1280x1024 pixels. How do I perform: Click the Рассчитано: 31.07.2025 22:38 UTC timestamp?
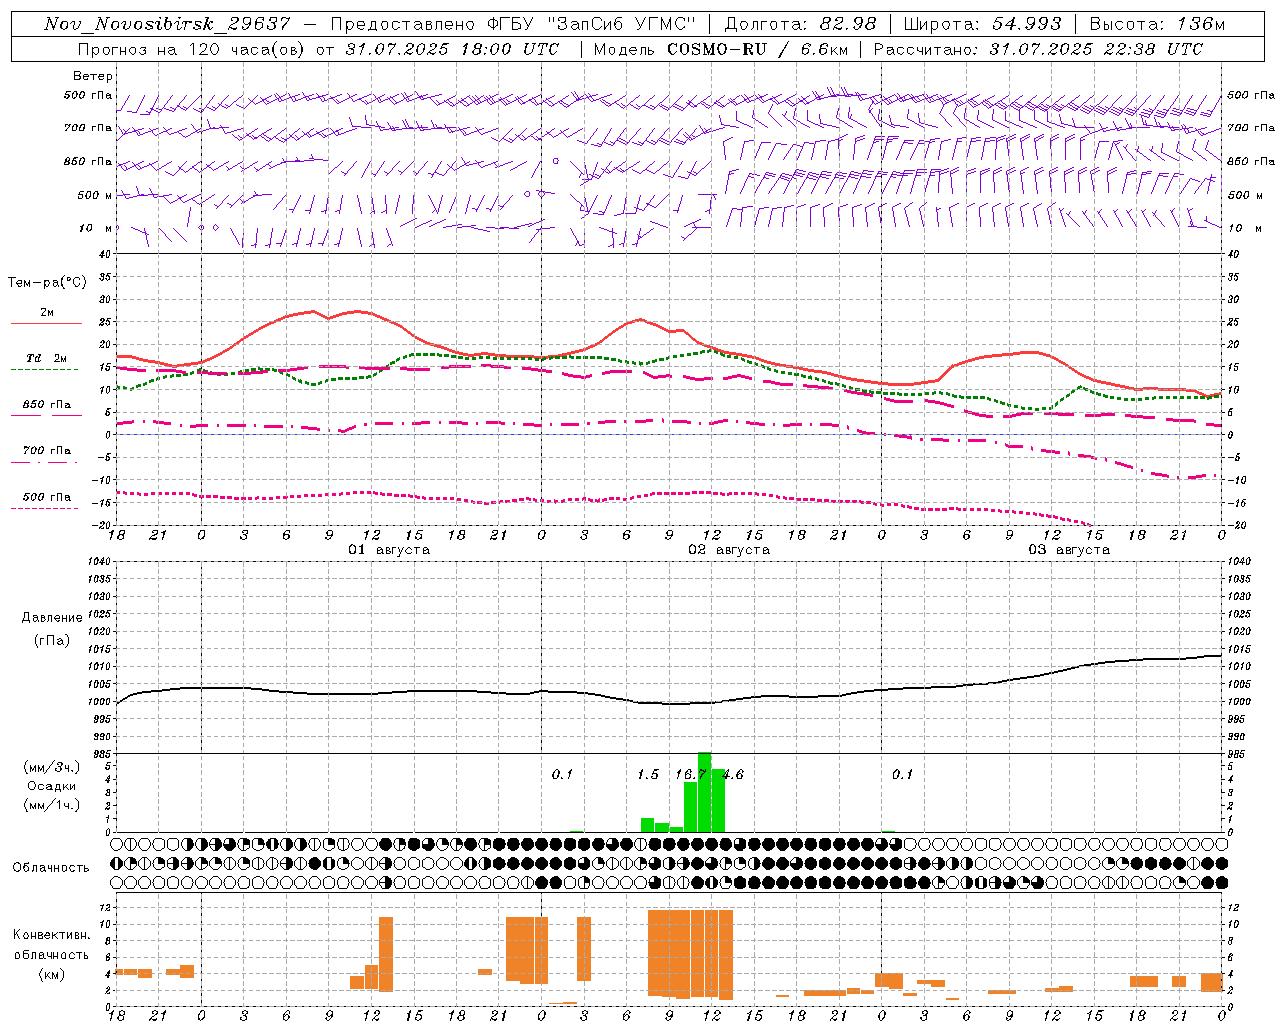click(1038, 49)
